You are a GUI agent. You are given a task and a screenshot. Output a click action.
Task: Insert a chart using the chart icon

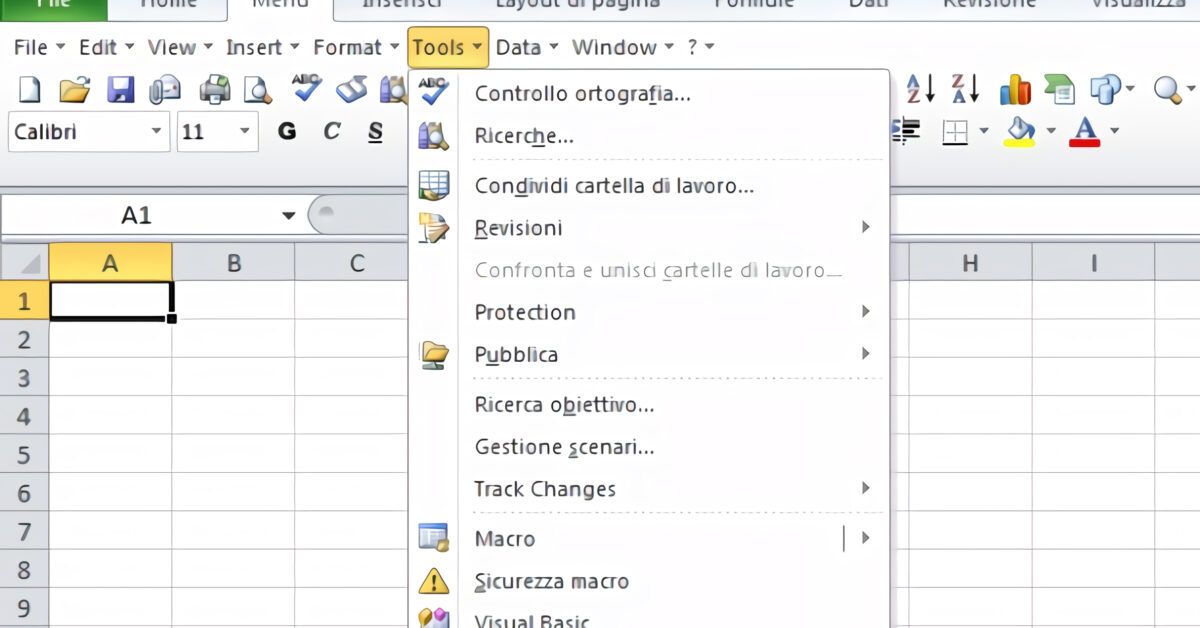[1015, 88]
